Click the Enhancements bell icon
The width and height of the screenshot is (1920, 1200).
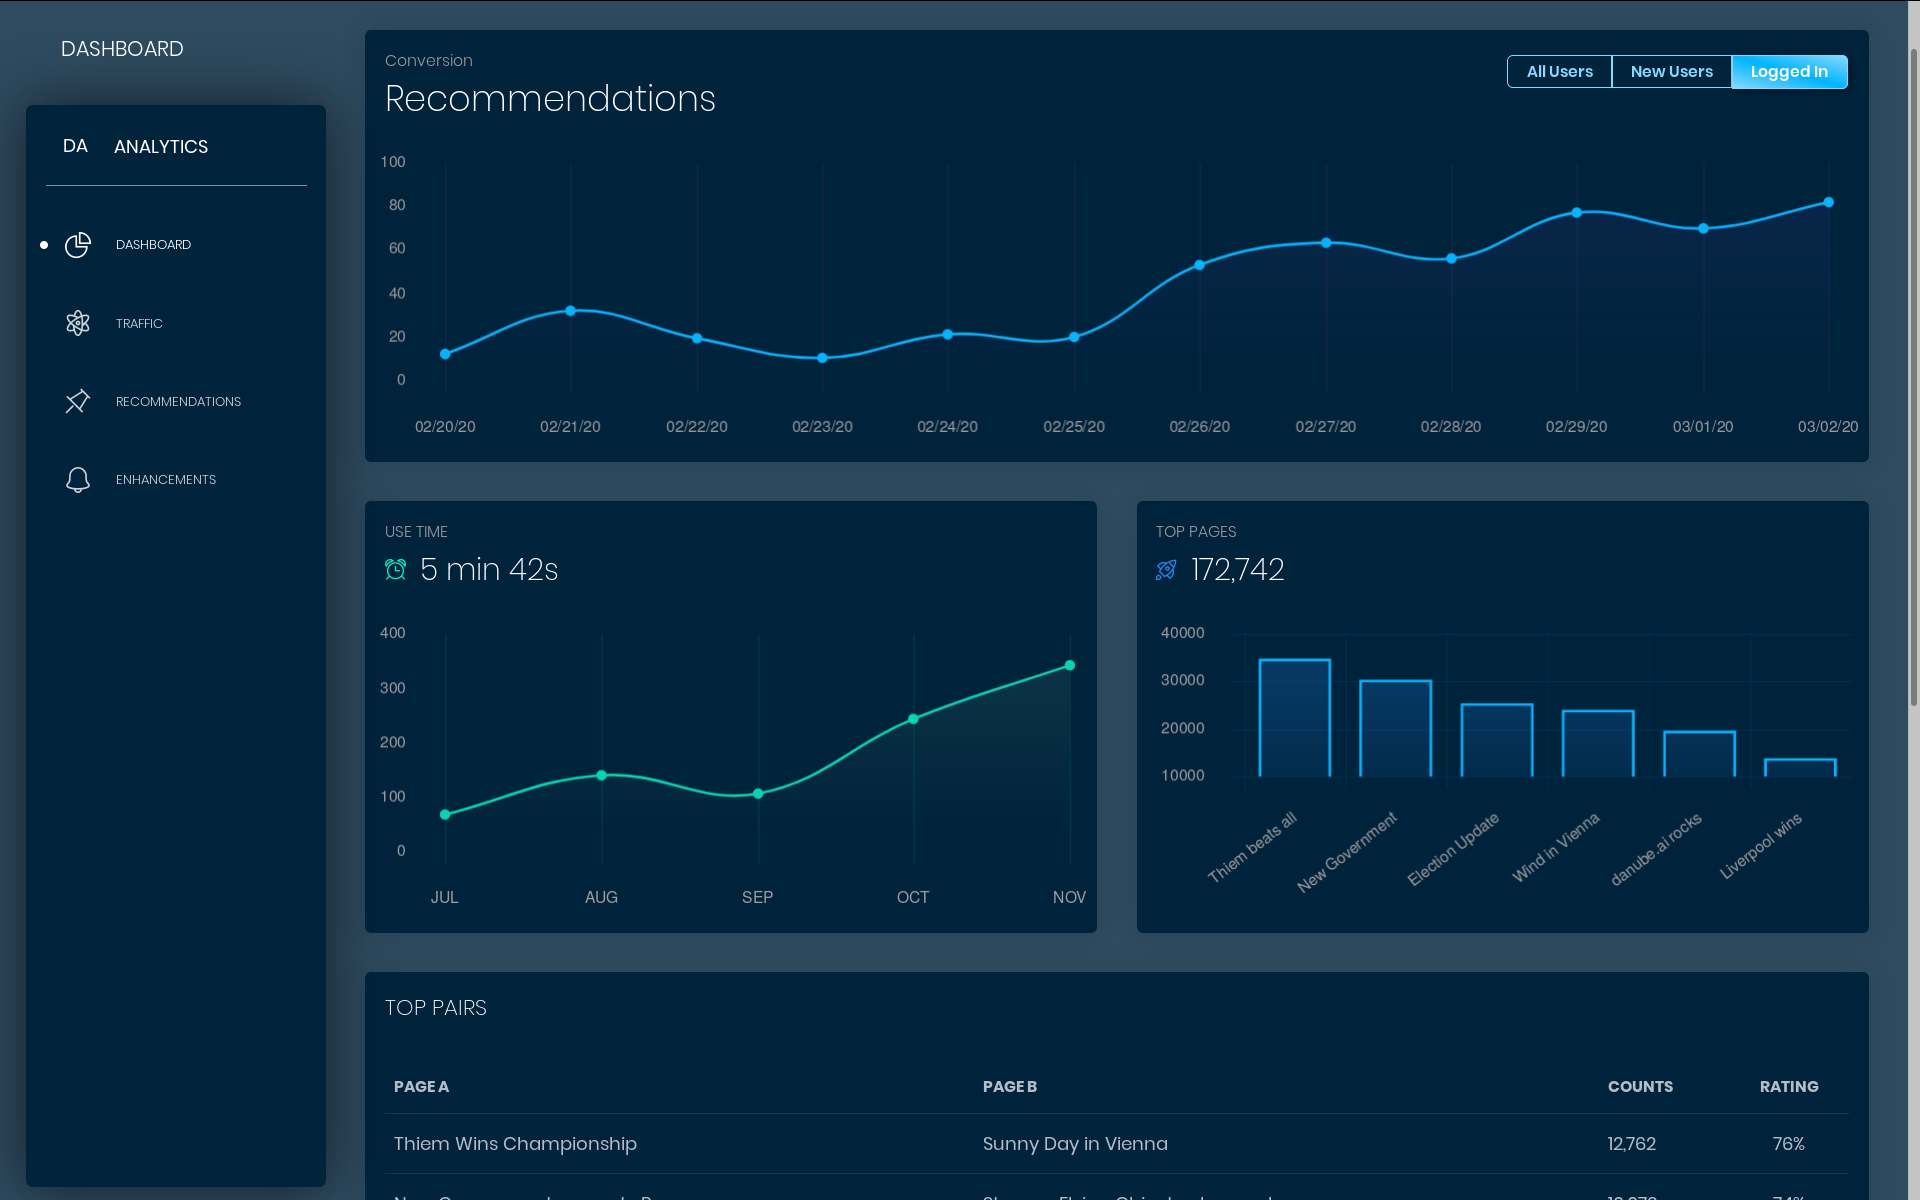78,480
